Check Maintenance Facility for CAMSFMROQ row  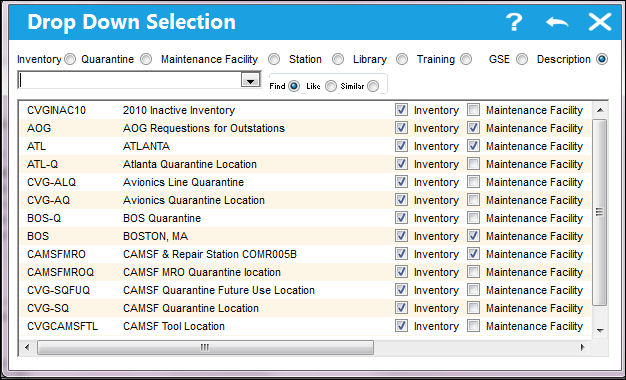(x=473, y=272)
